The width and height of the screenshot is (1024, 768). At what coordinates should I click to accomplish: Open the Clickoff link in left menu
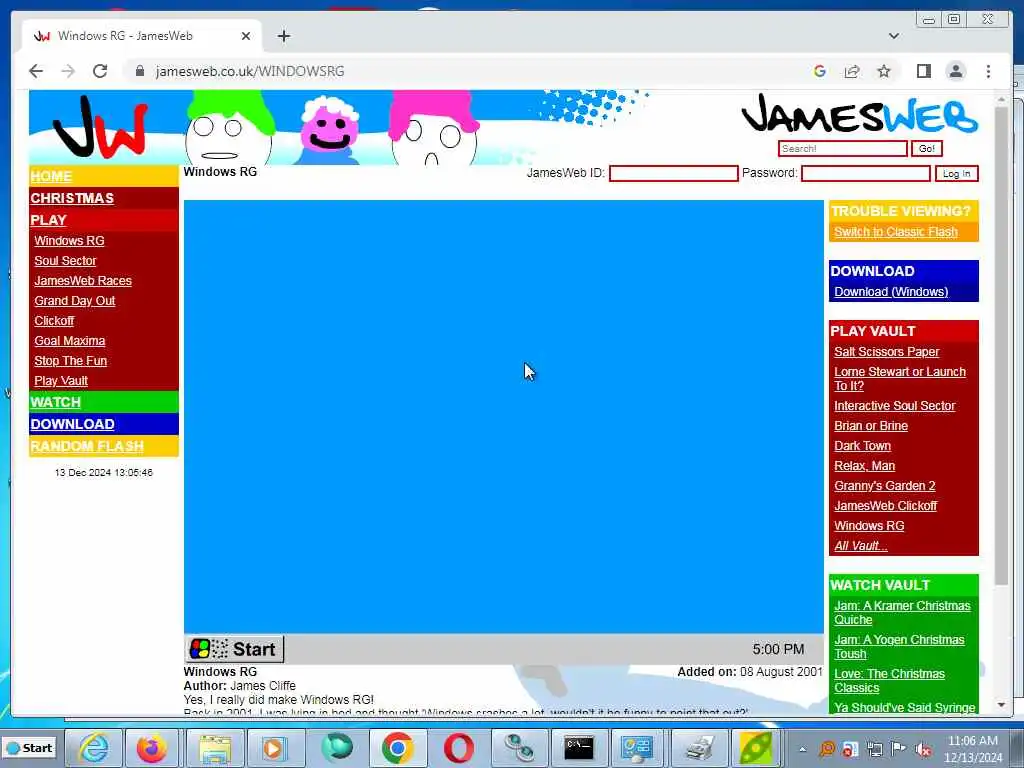point(54,321)
